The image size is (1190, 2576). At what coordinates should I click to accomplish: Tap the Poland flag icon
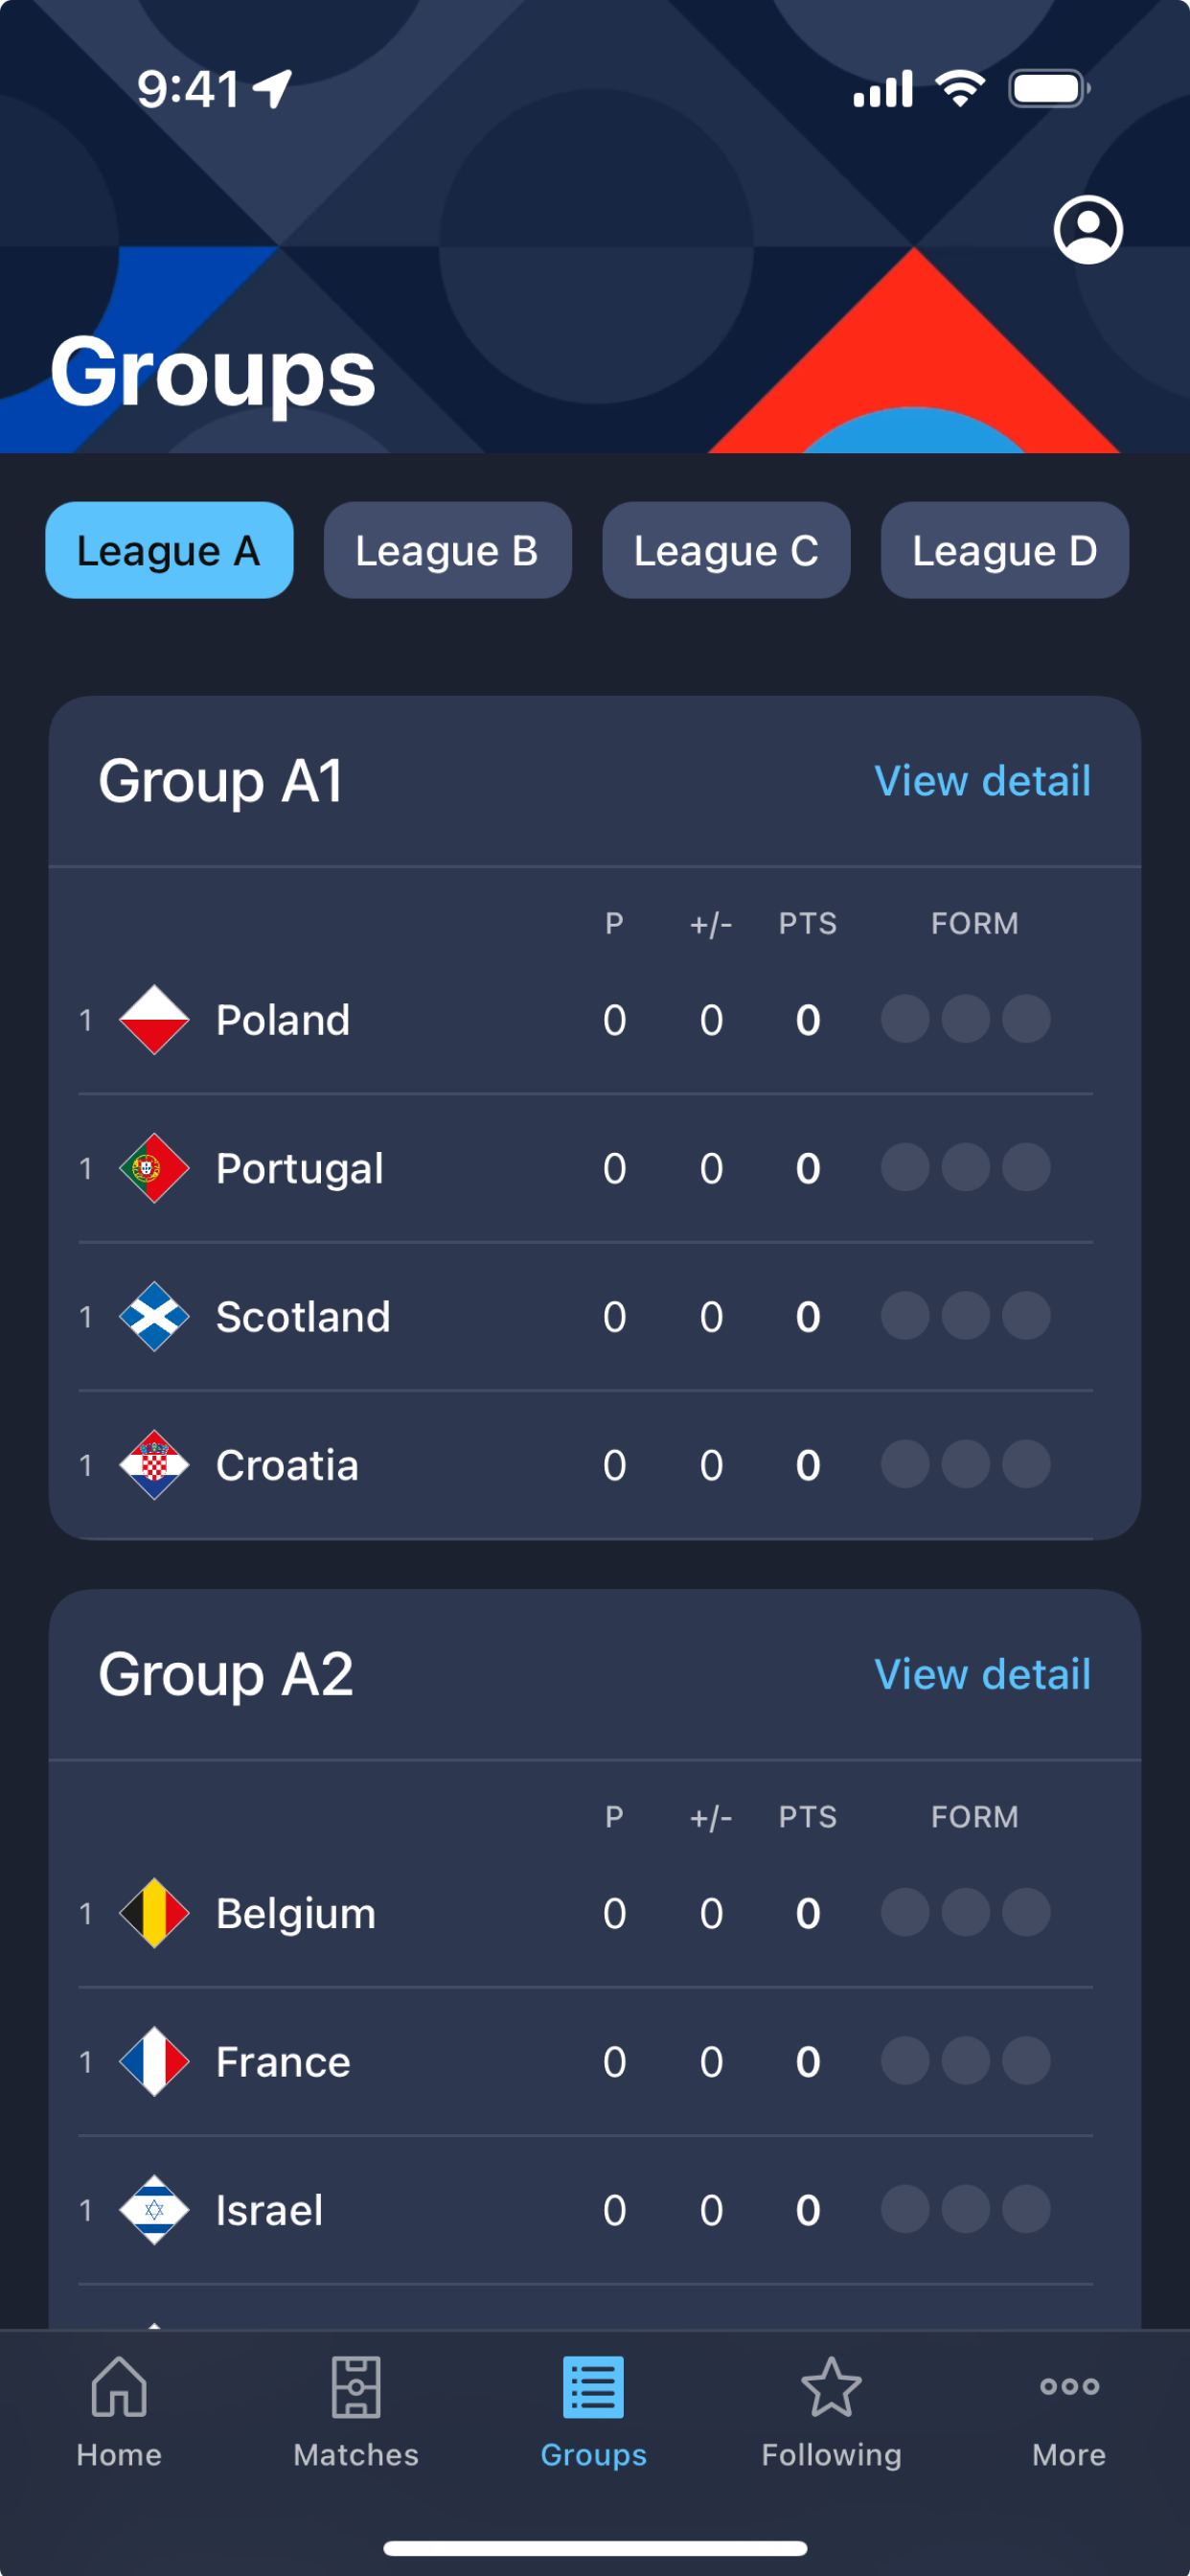(x=154, y=1020)
